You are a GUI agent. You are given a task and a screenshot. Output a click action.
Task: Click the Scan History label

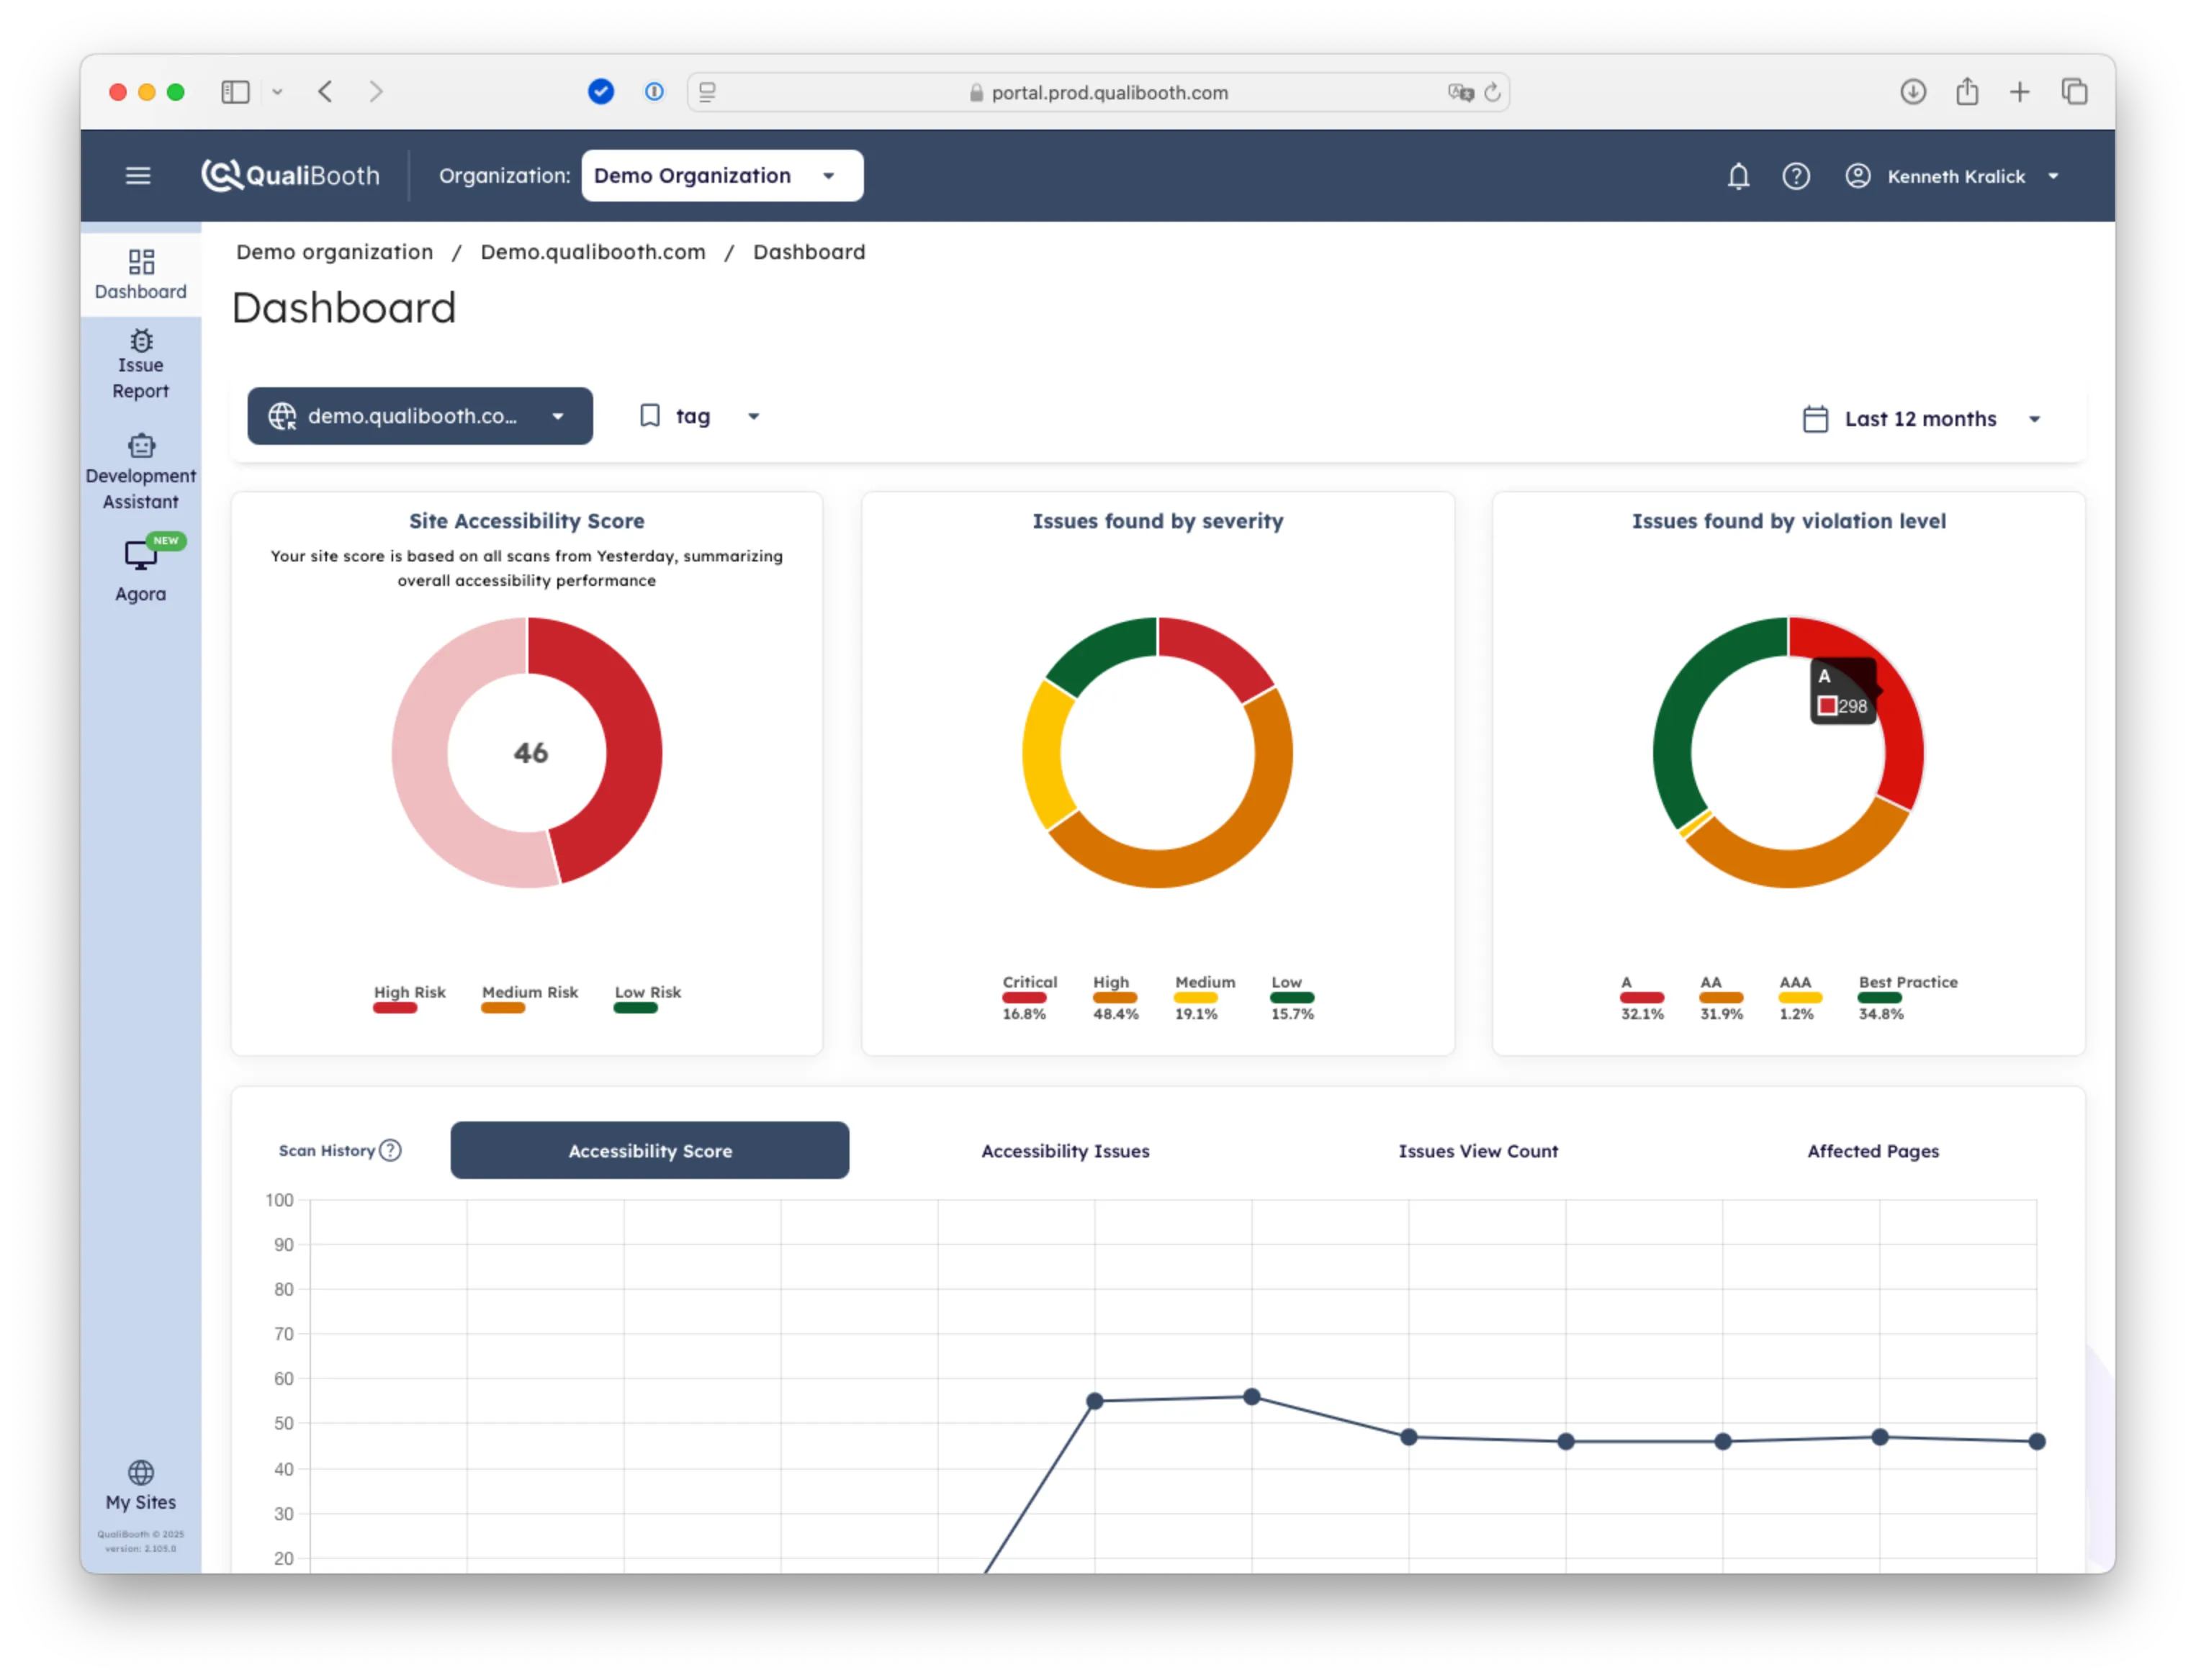(x=327, y=1152)
